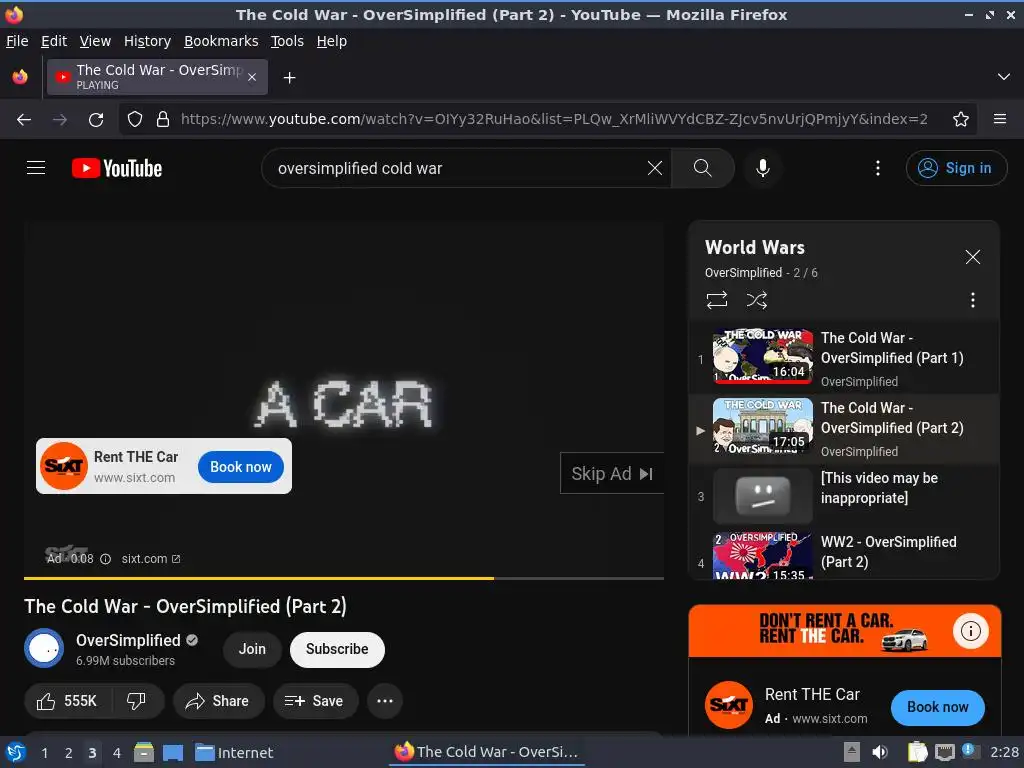This screenshot has width=1024, height=768.
Task: Click Book now in the sidebar Sixt ad
Action: [x=937, y=707]
